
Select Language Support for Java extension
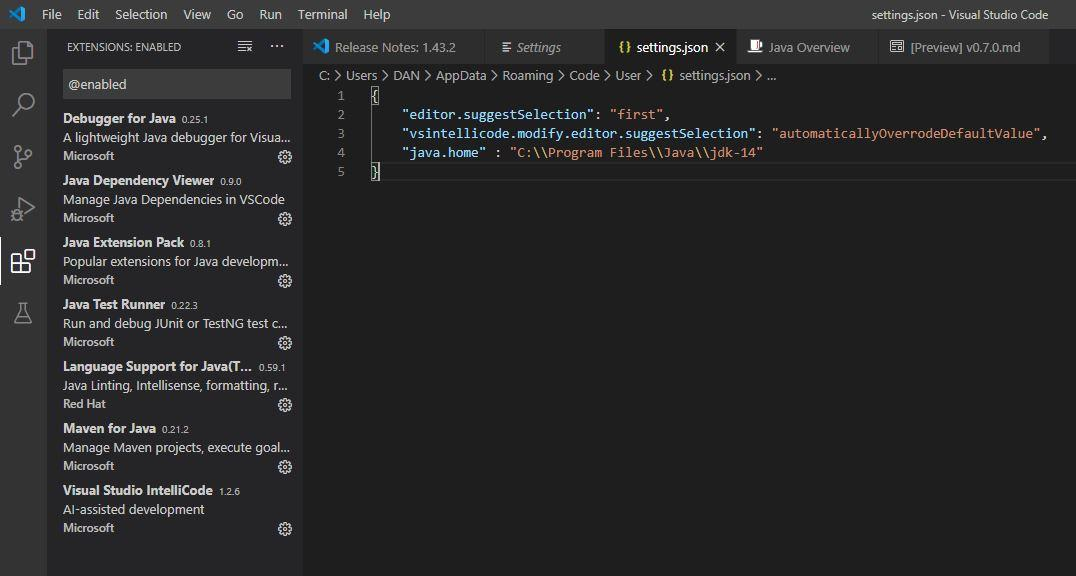(176, 384)
